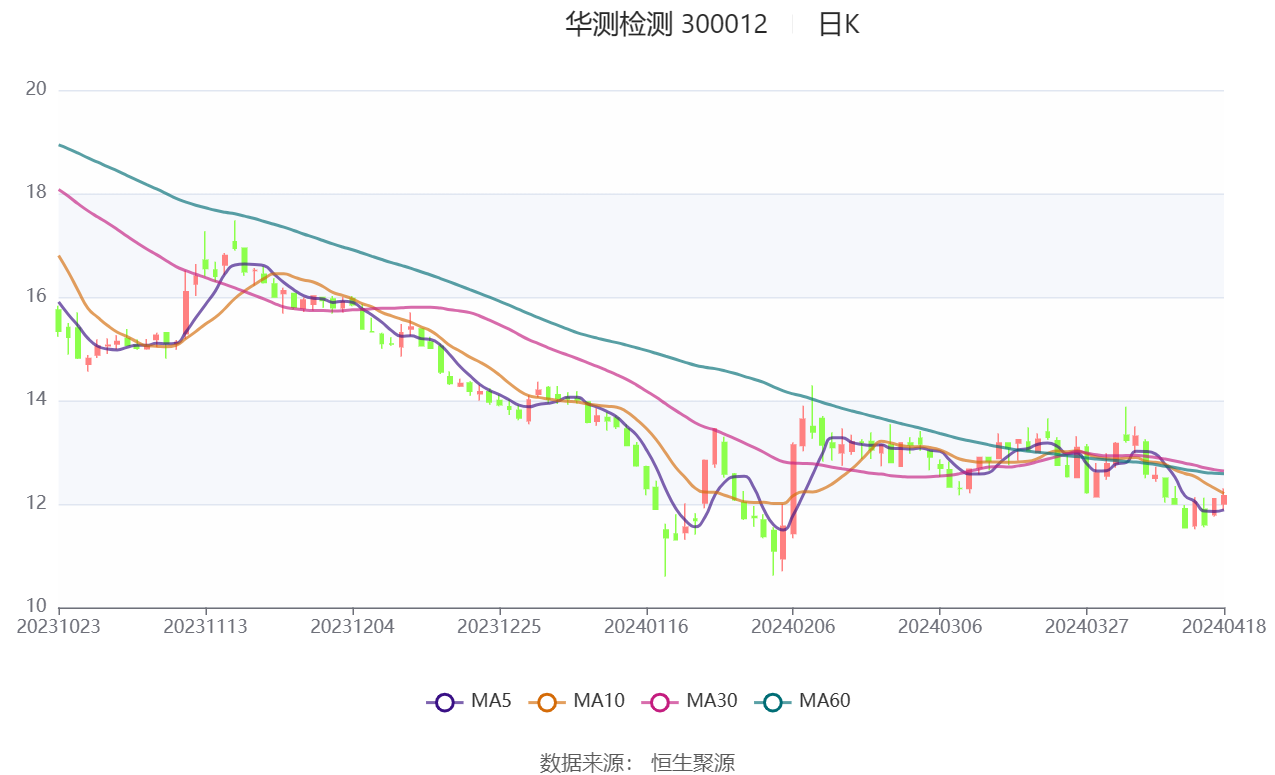Click y-axis value 12

pyautogui.click(x=36, y=503)
